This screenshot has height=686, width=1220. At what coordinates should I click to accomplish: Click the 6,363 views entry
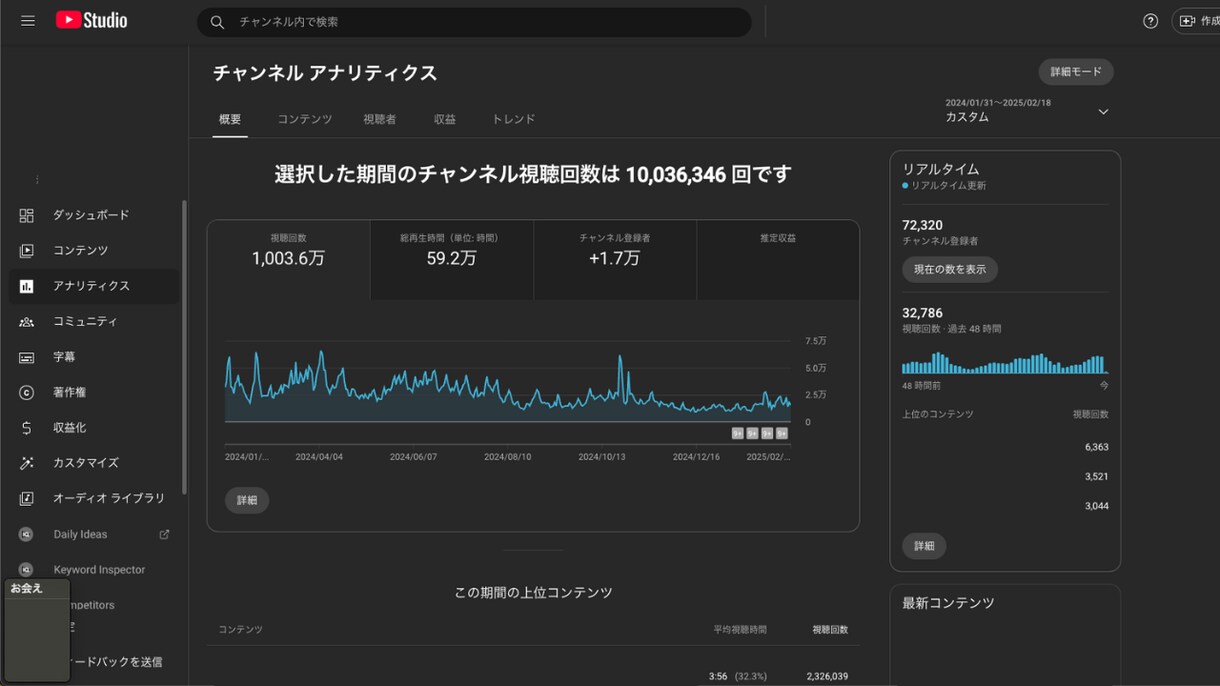click(x=1096, y=447)
